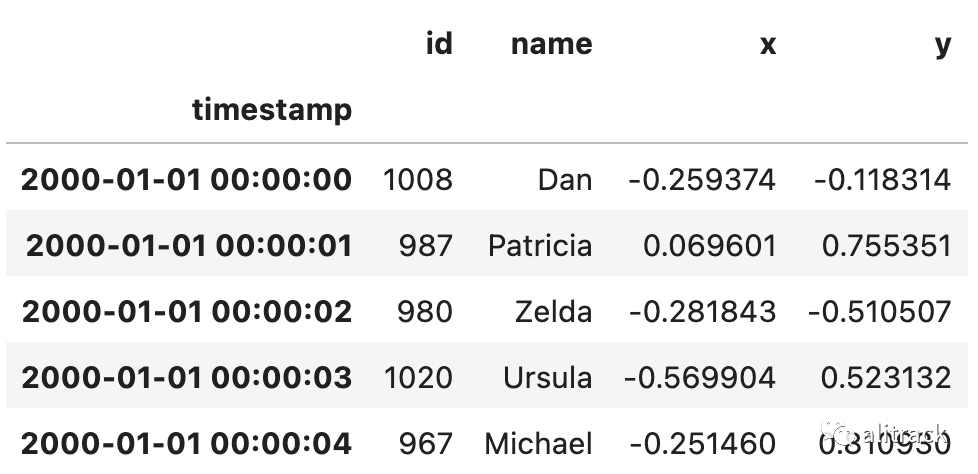The height and width of the screenshot is (474, 978).
Task: Click row index 2000-01-01 00:00:02
Action: (187, 312)
